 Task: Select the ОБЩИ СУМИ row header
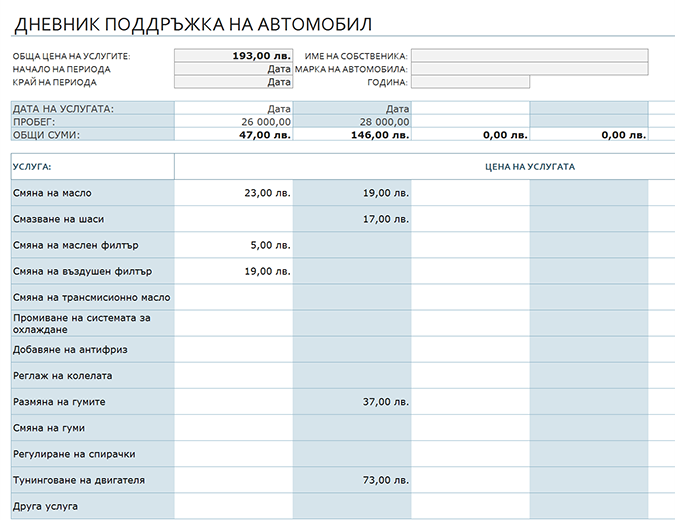click(93, 135)
